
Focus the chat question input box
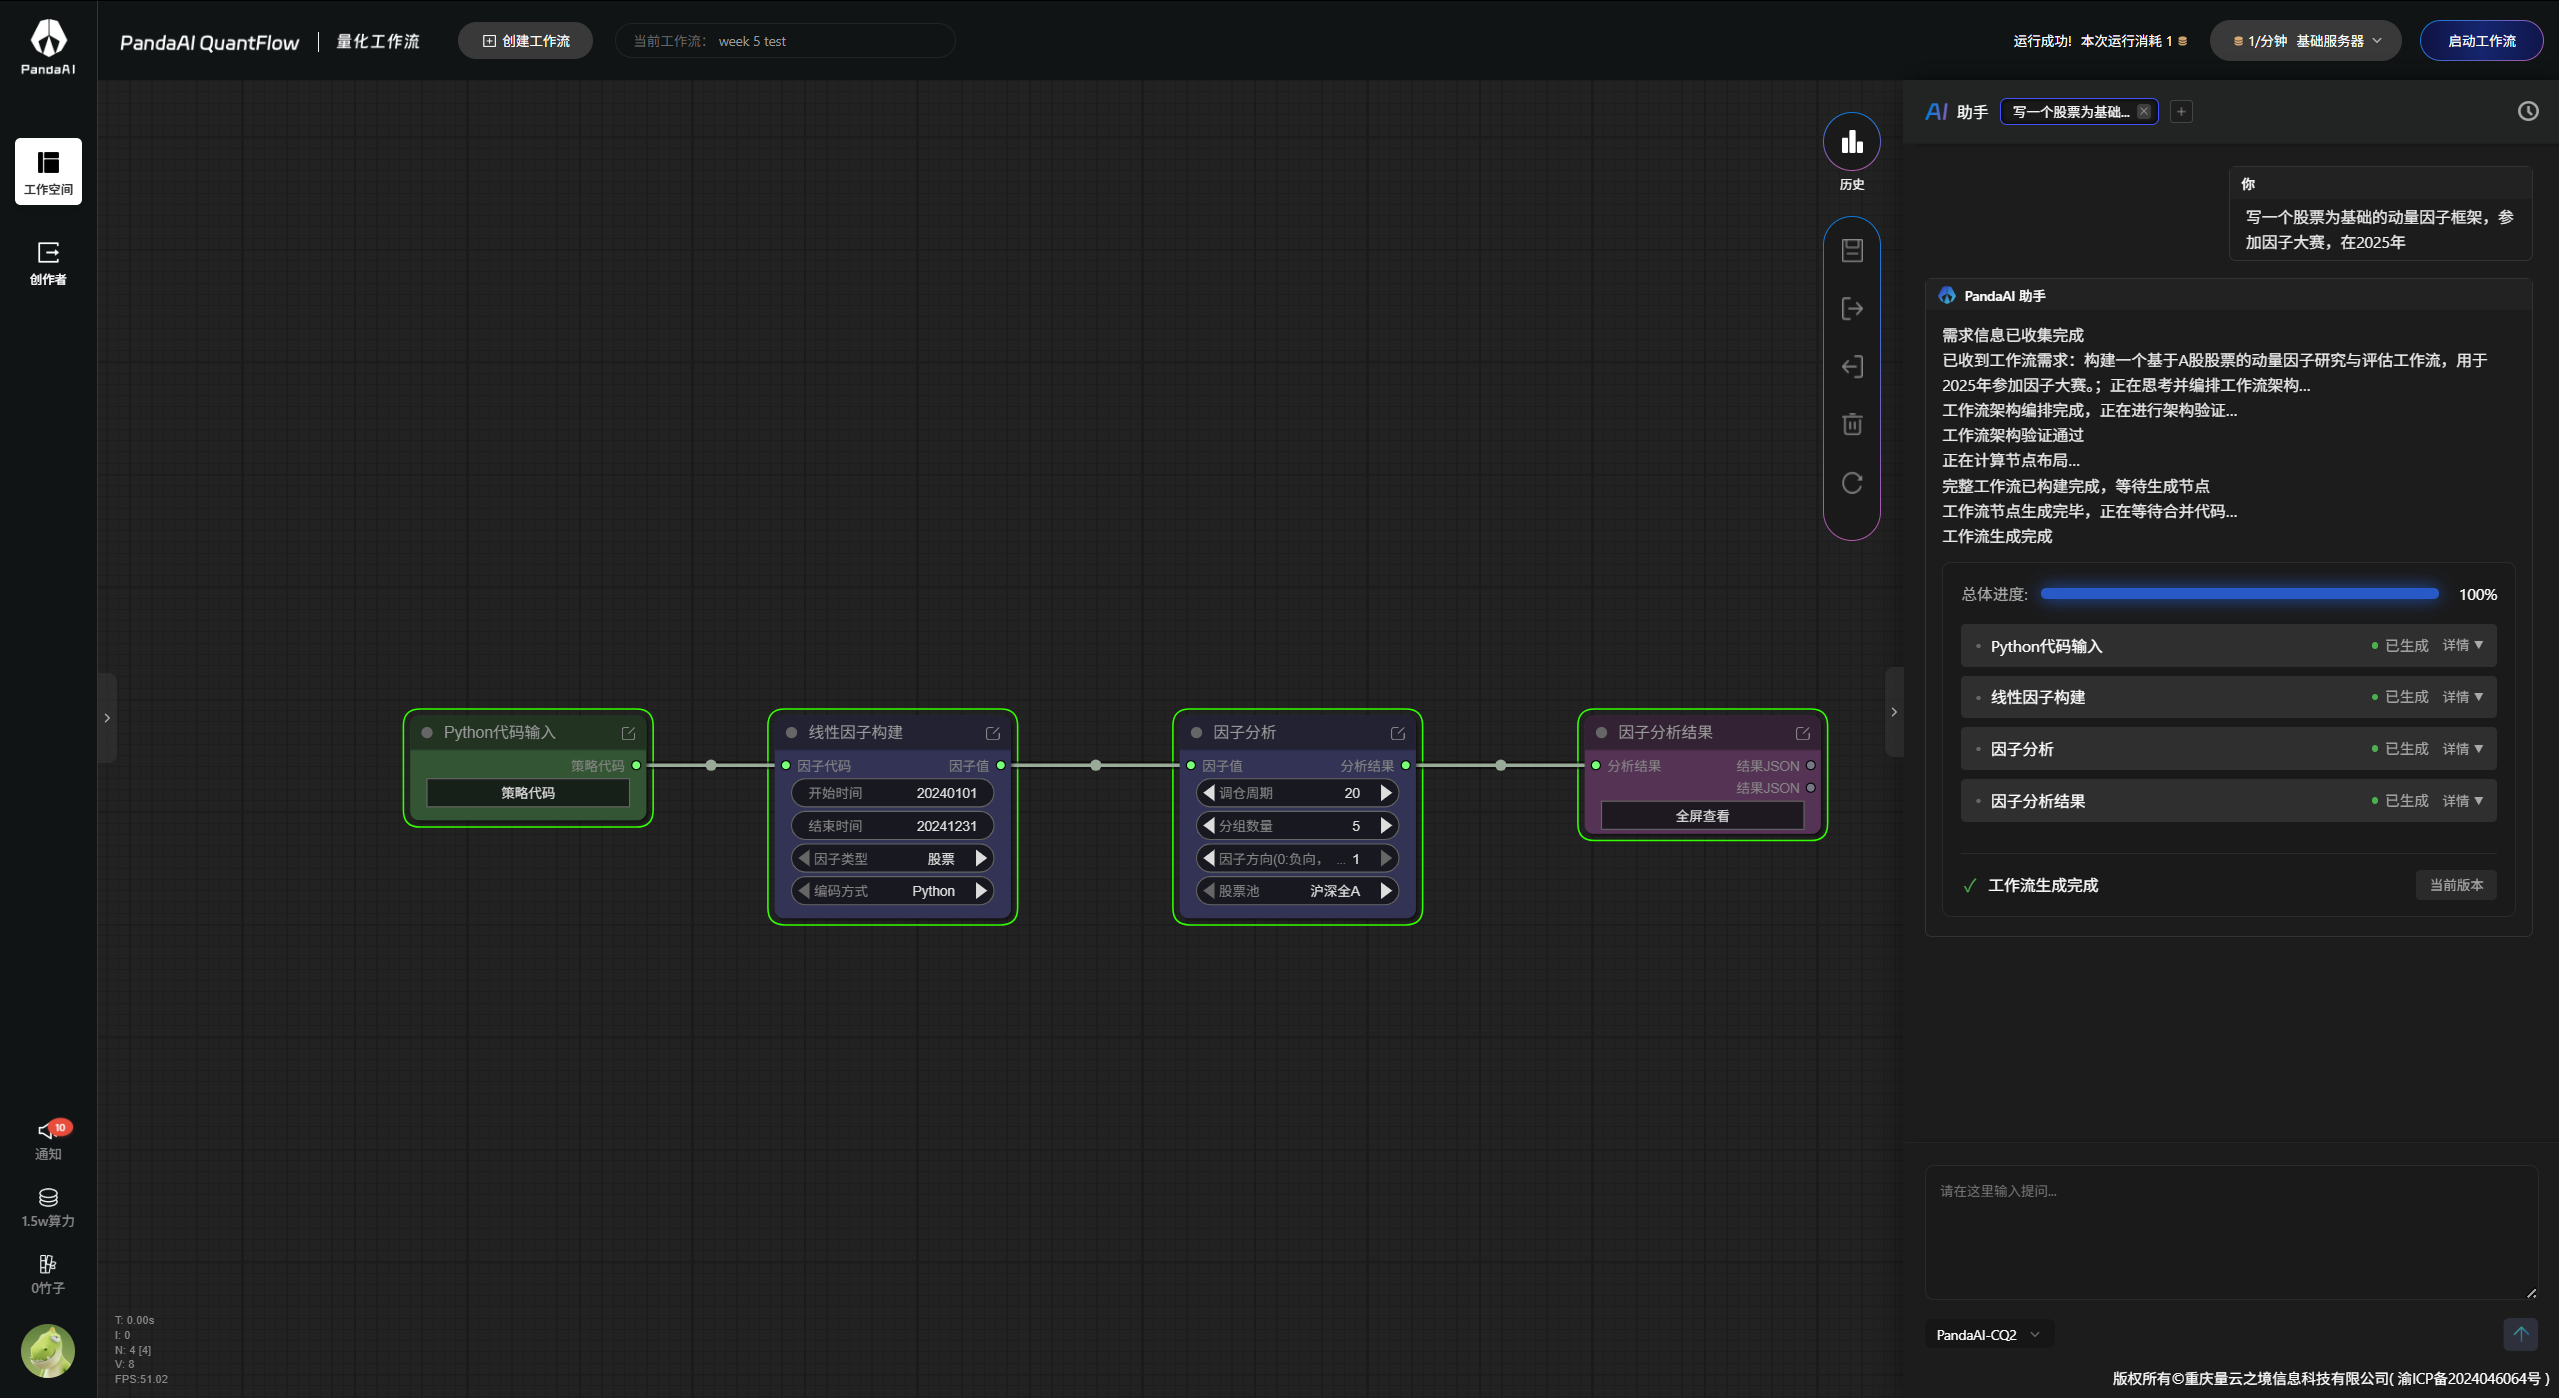(2231, 1232)
